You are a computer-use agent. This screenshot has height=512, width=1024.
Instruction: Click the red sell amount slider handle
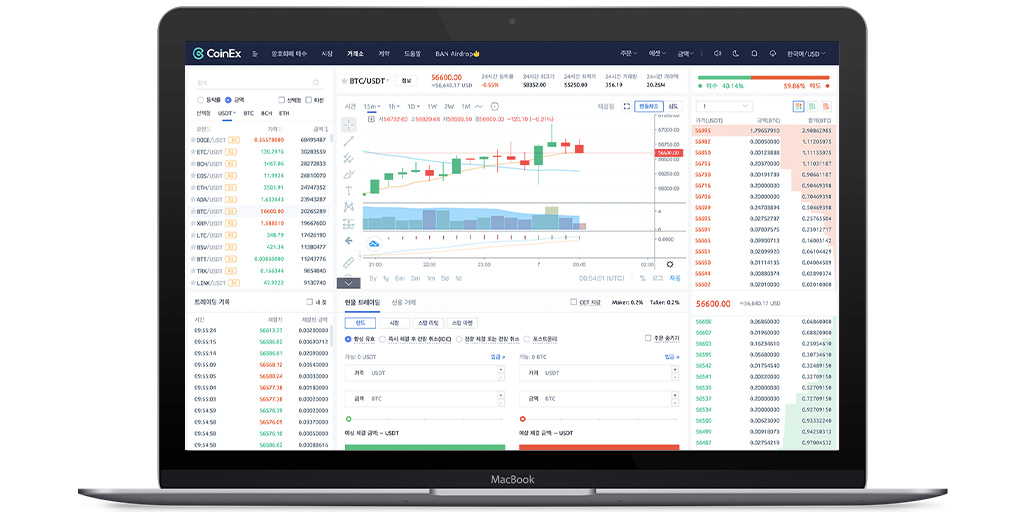522,419
